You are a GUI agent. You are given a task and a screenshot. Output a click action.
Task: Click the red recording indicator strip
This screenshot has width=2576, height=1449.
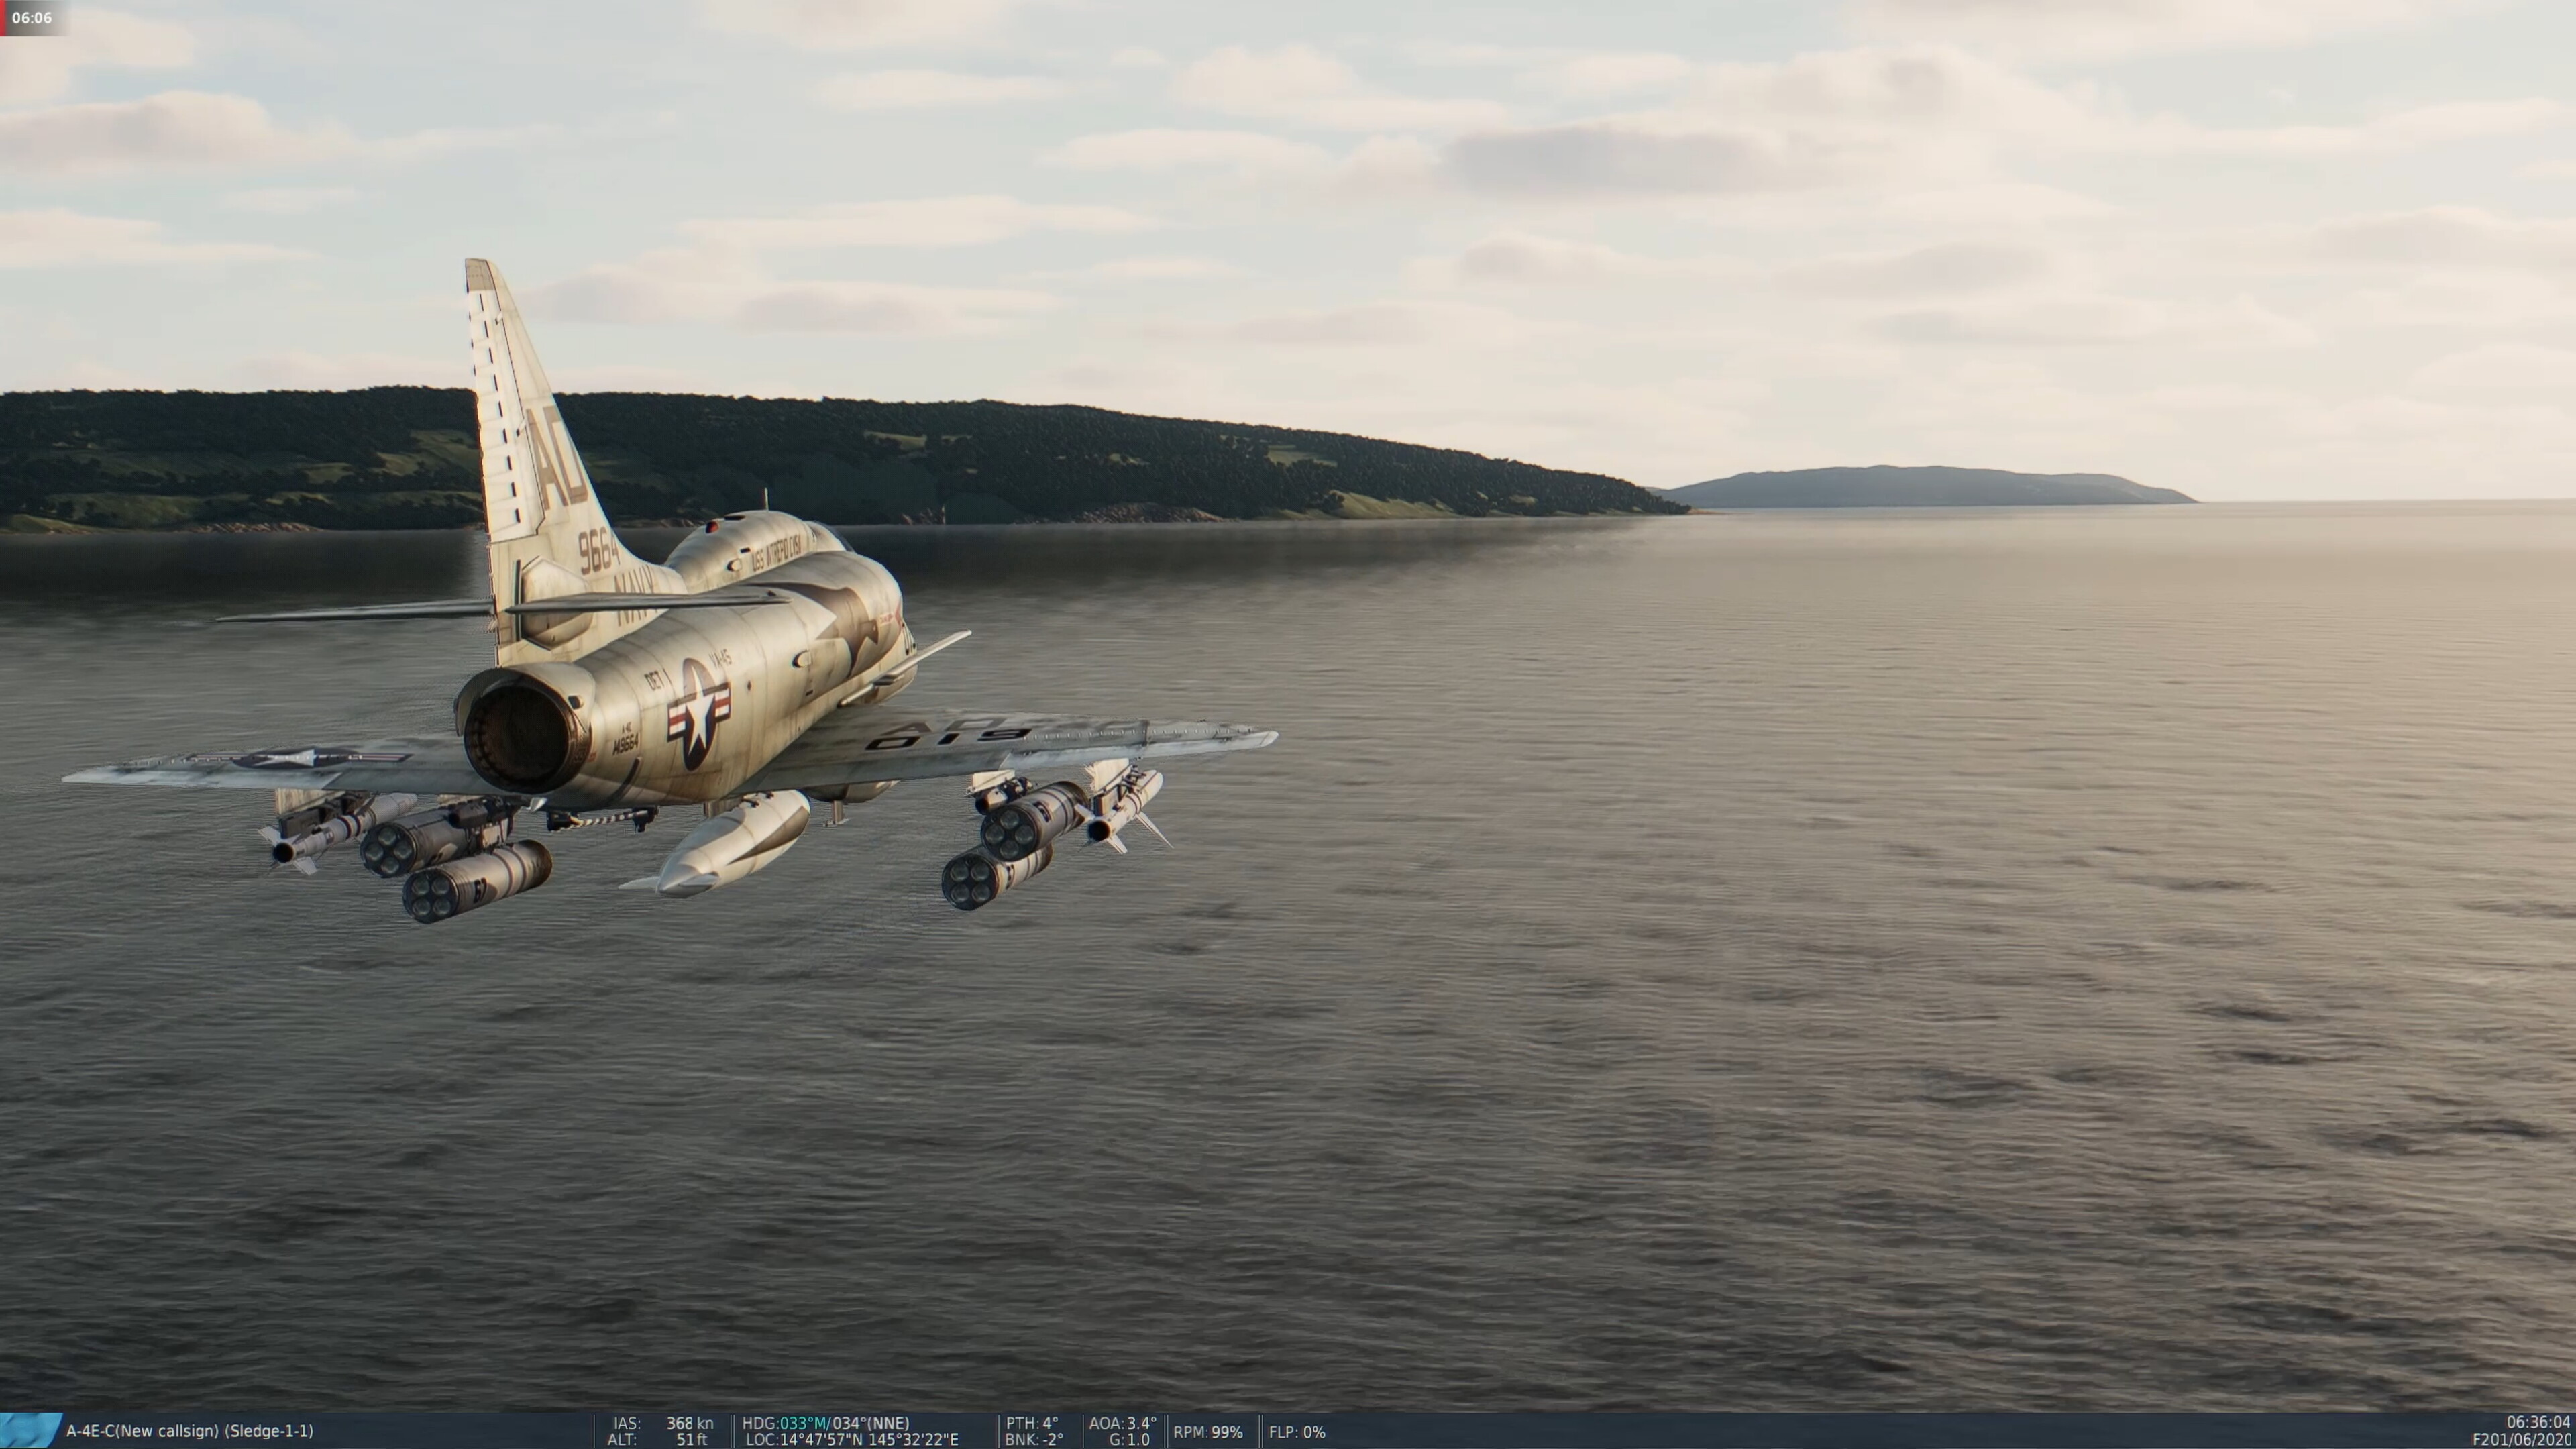click(2, 18)
